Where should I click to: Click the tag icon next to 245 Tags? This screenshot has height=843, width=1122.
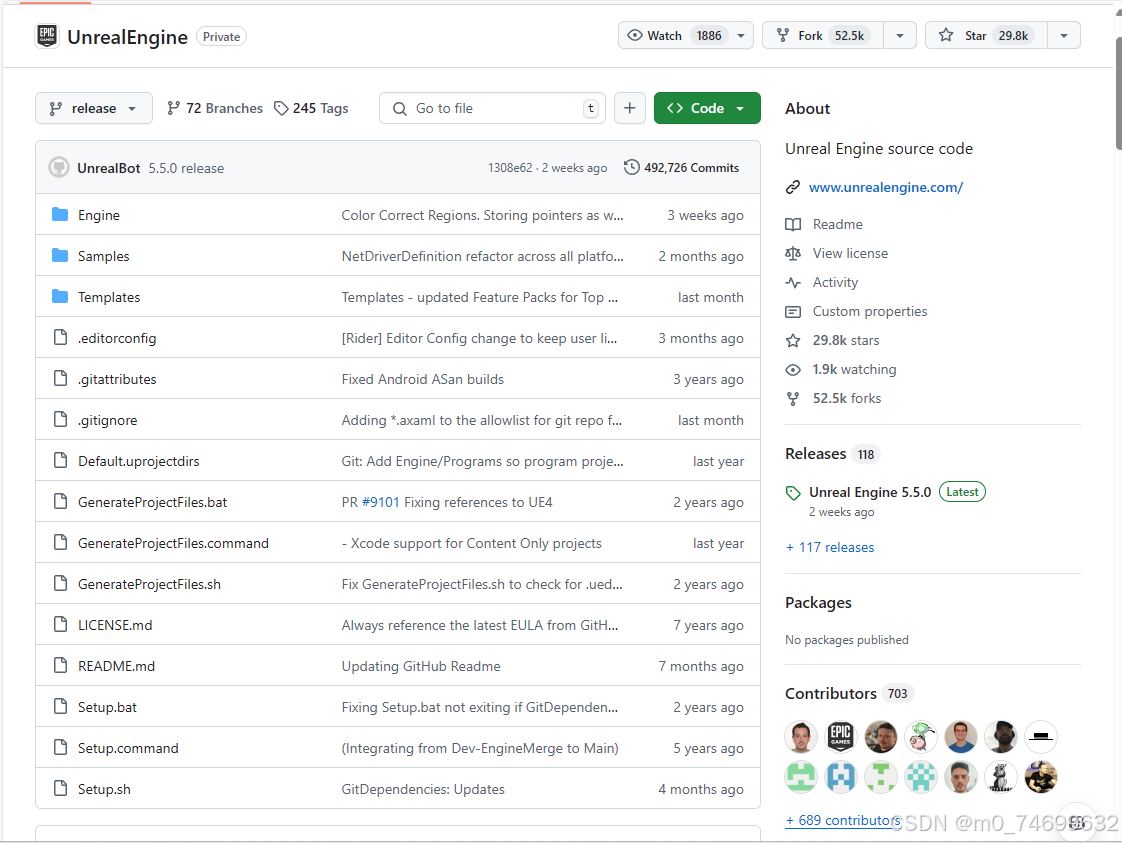pyautogui.click(x=281, y=108)
